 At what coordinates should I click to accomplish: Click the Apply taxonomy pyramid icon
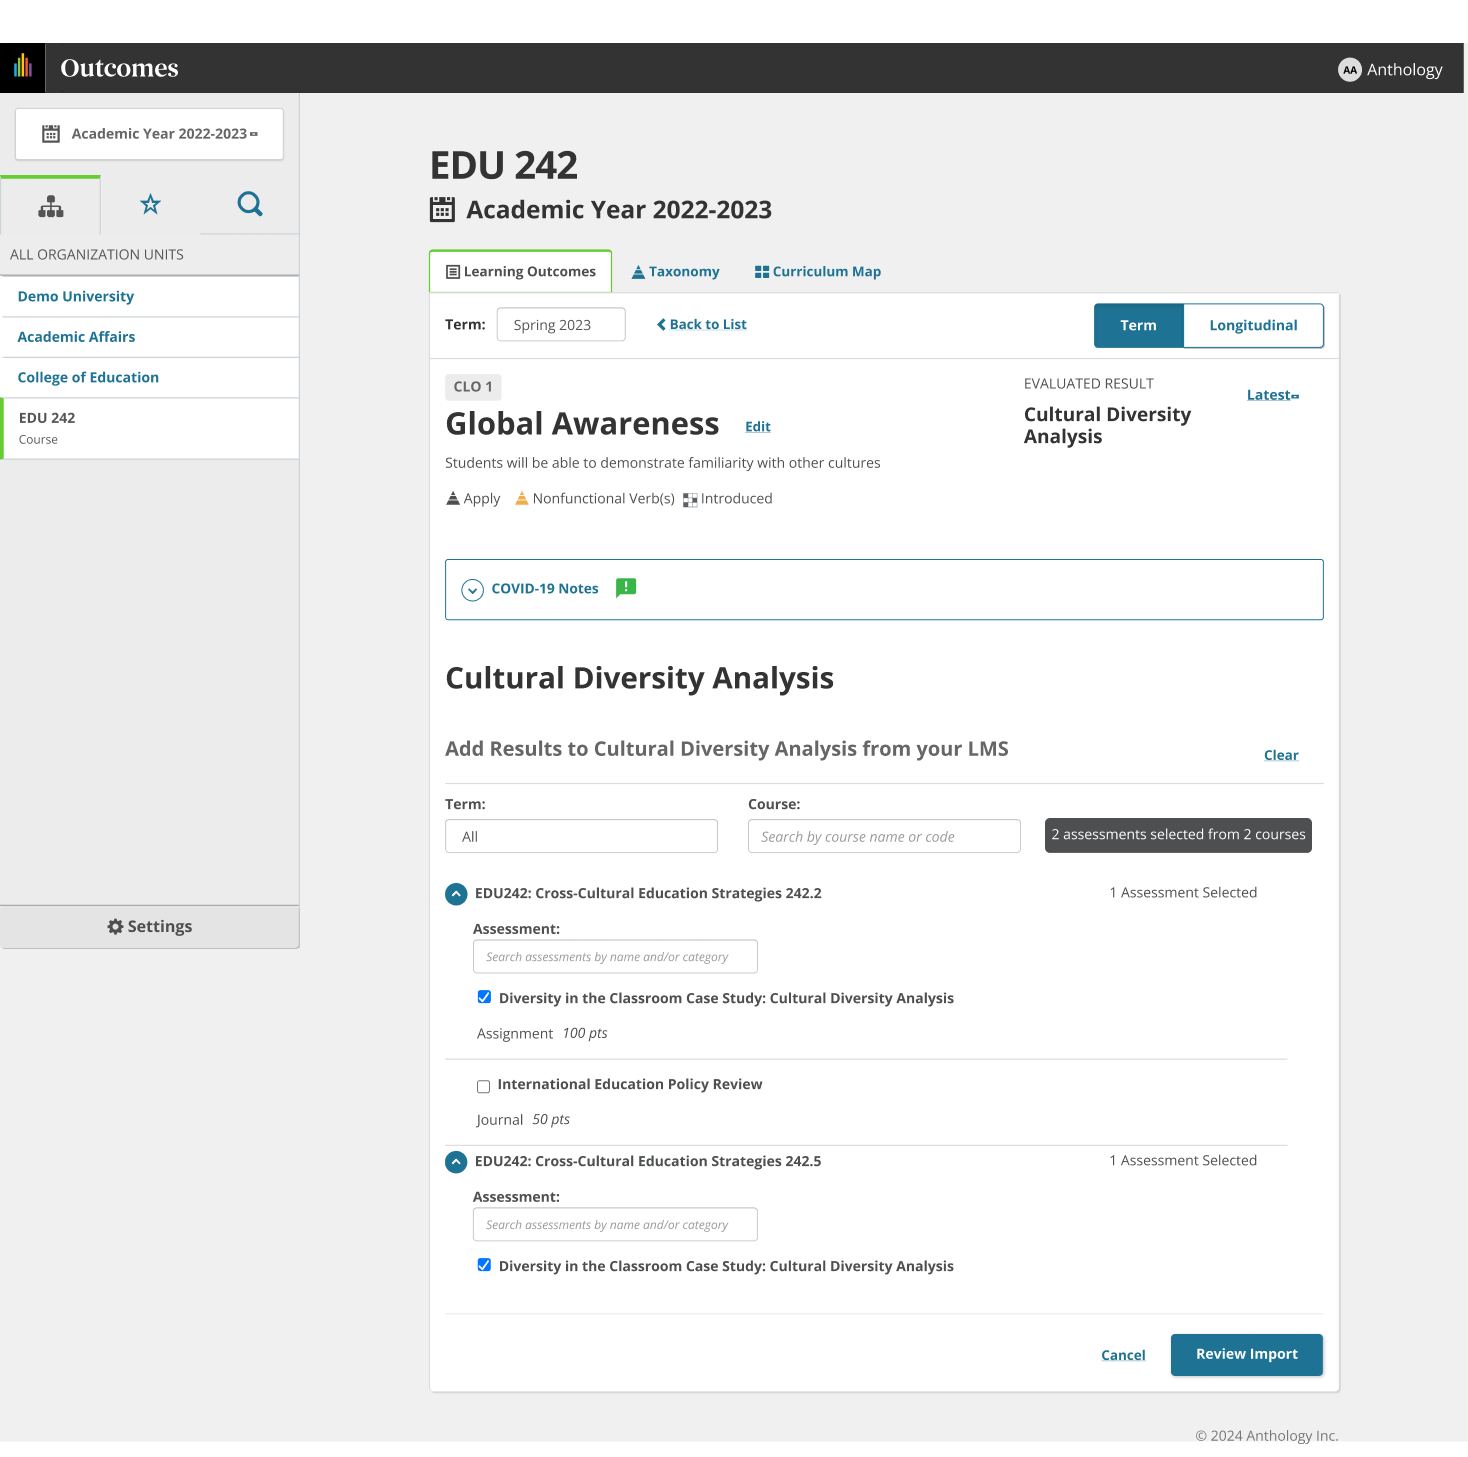point(453,498)
